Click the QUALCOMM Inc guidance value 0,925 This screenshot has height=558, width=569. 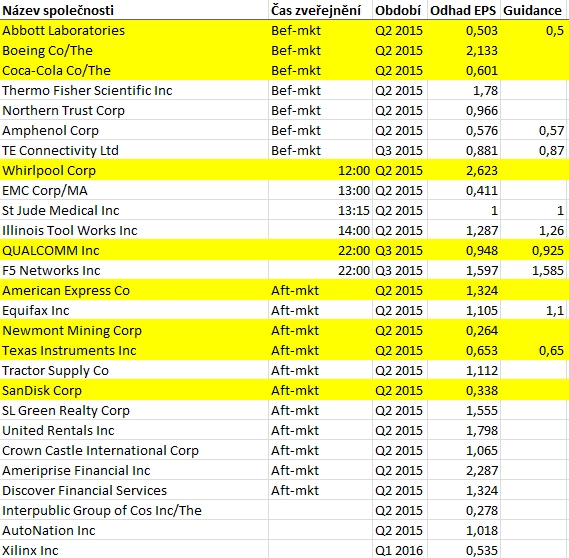point(534,250)
